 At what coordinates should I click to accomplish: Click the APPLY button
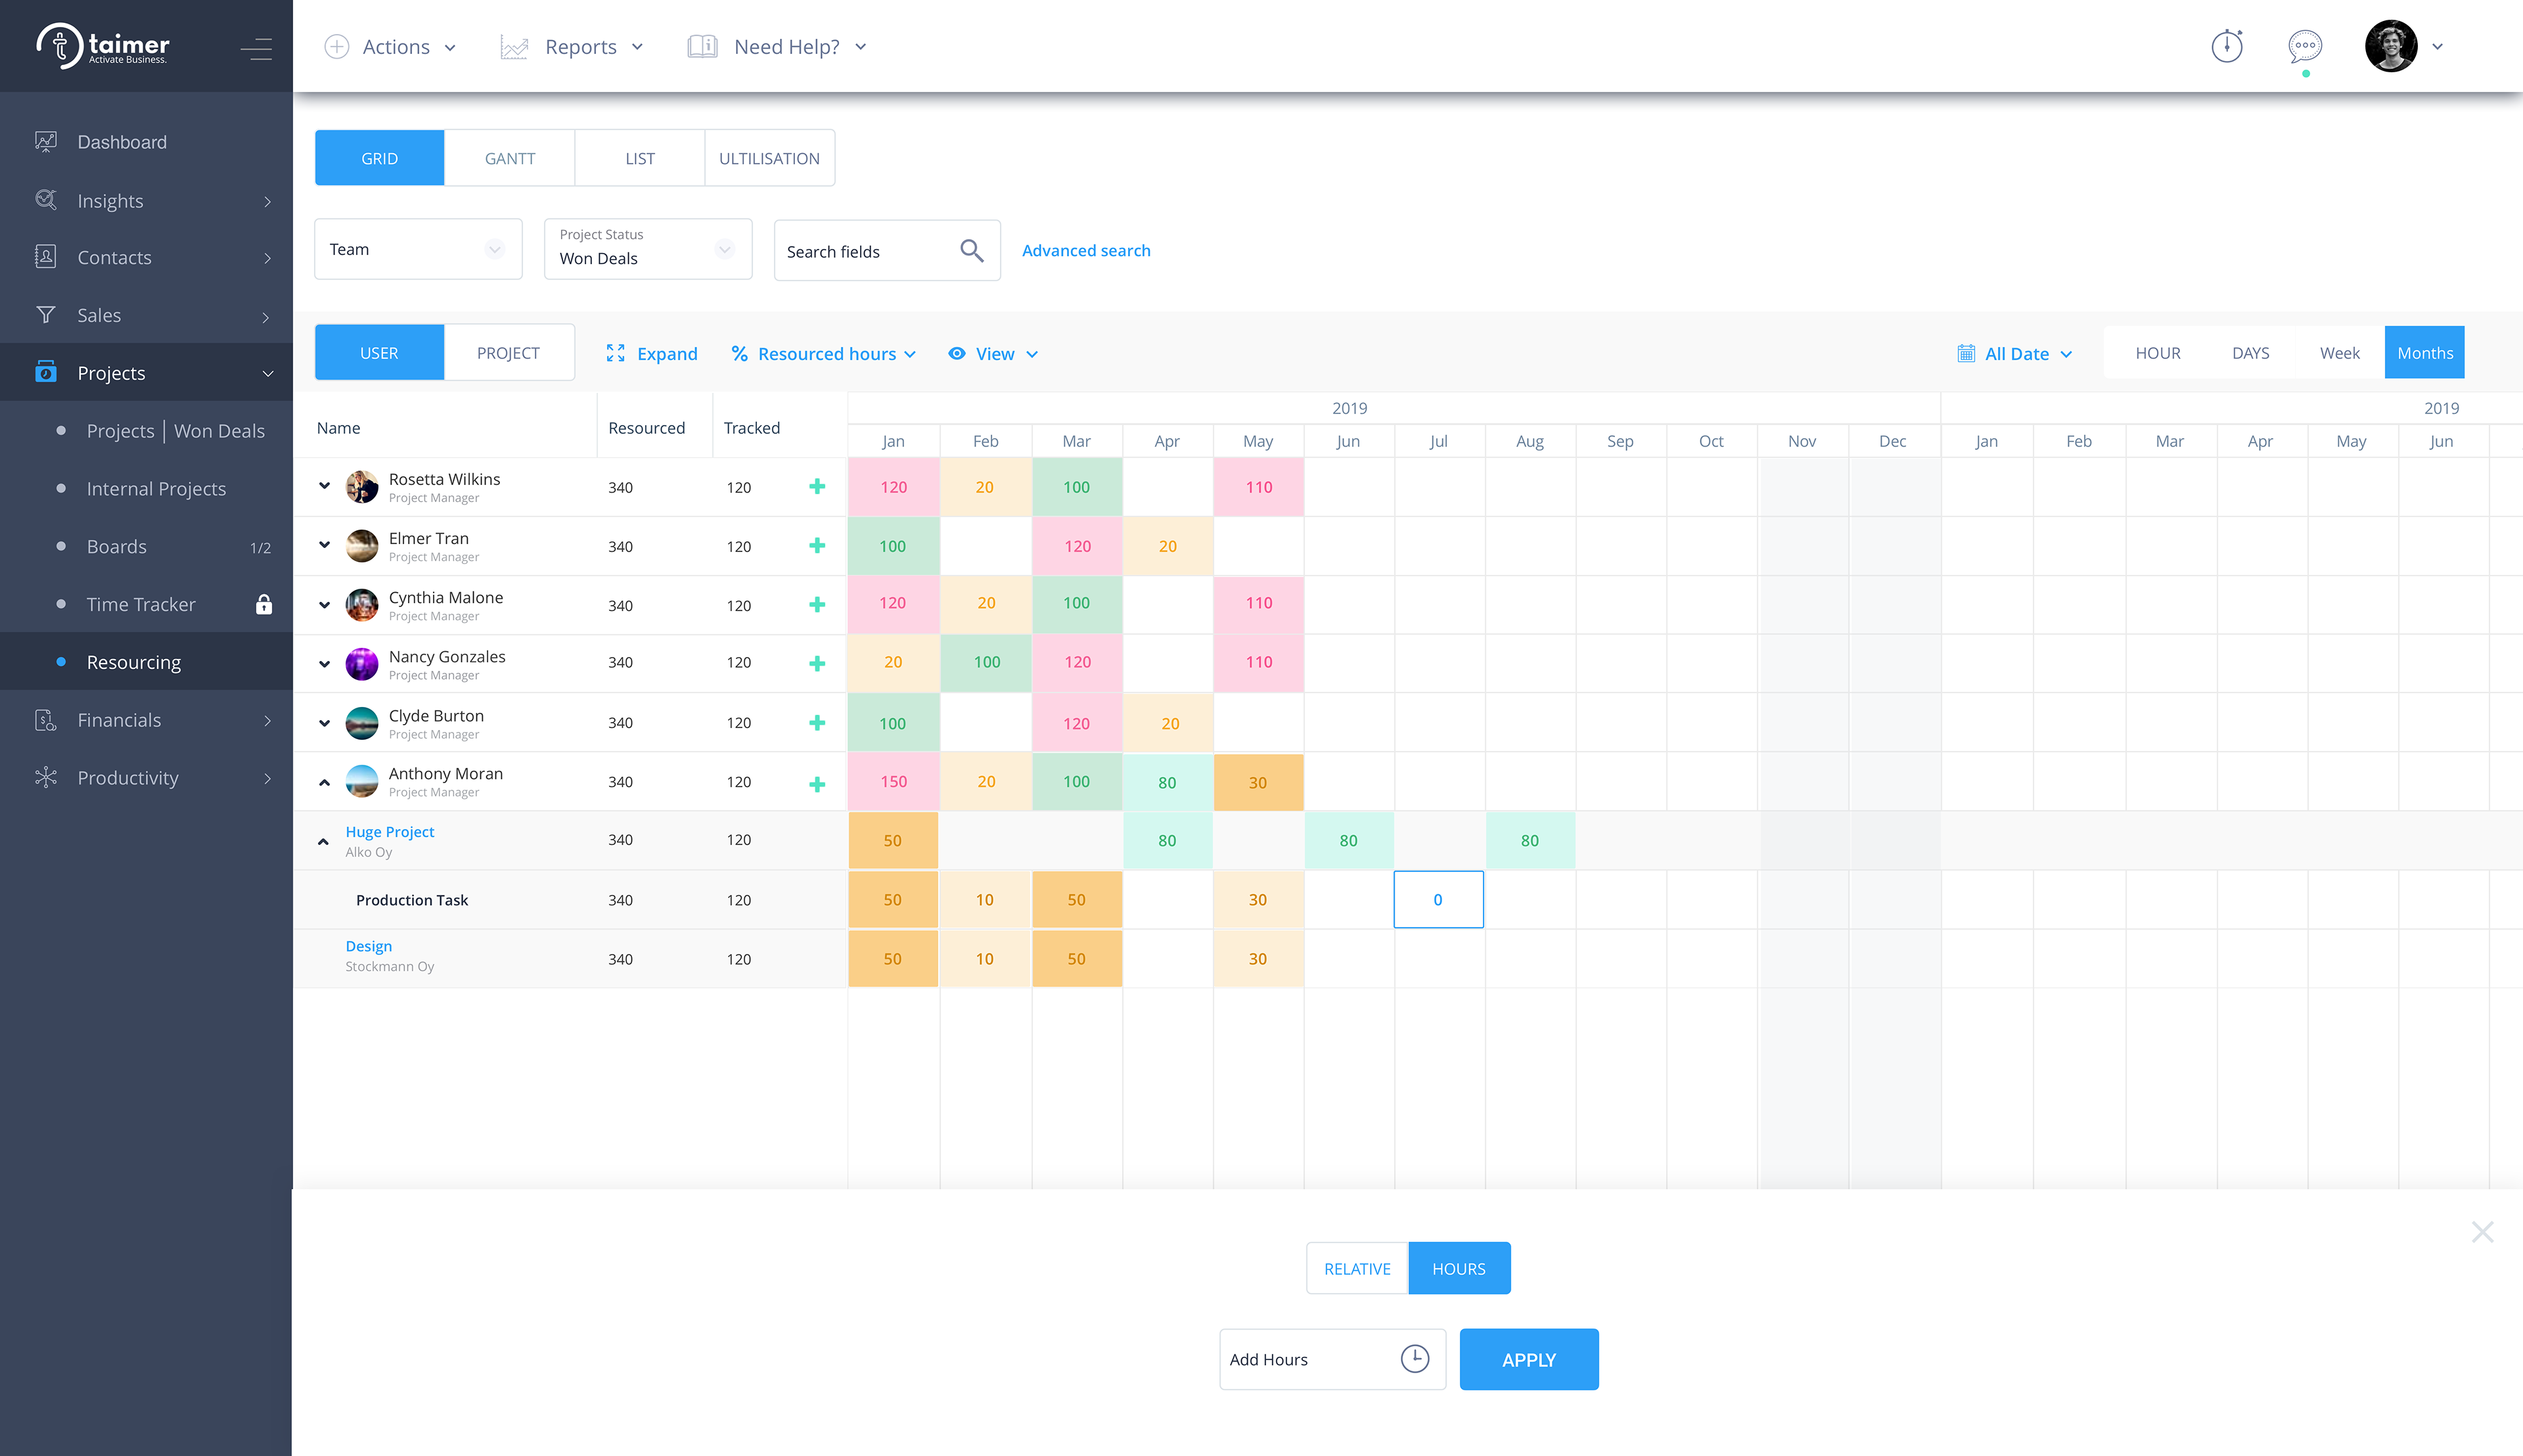pyautogui.click(x=1529, y=1359)
